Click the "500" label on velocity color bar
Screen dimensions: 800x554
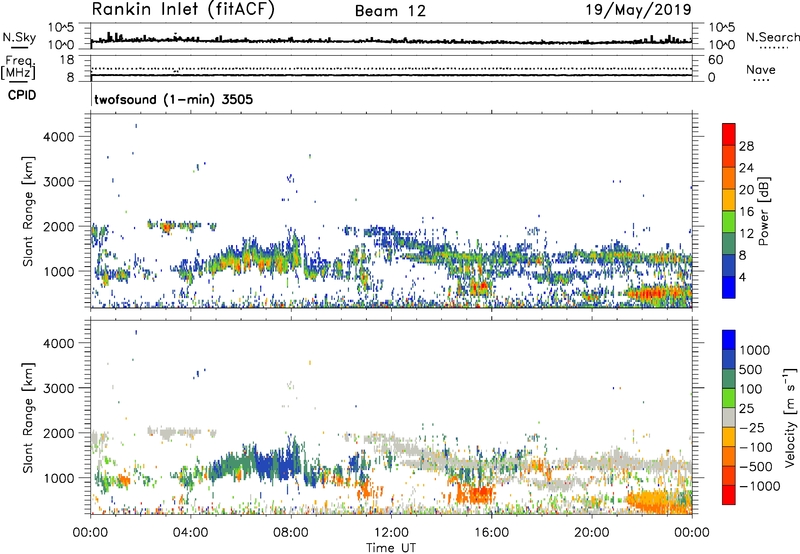tap(753, 369)
